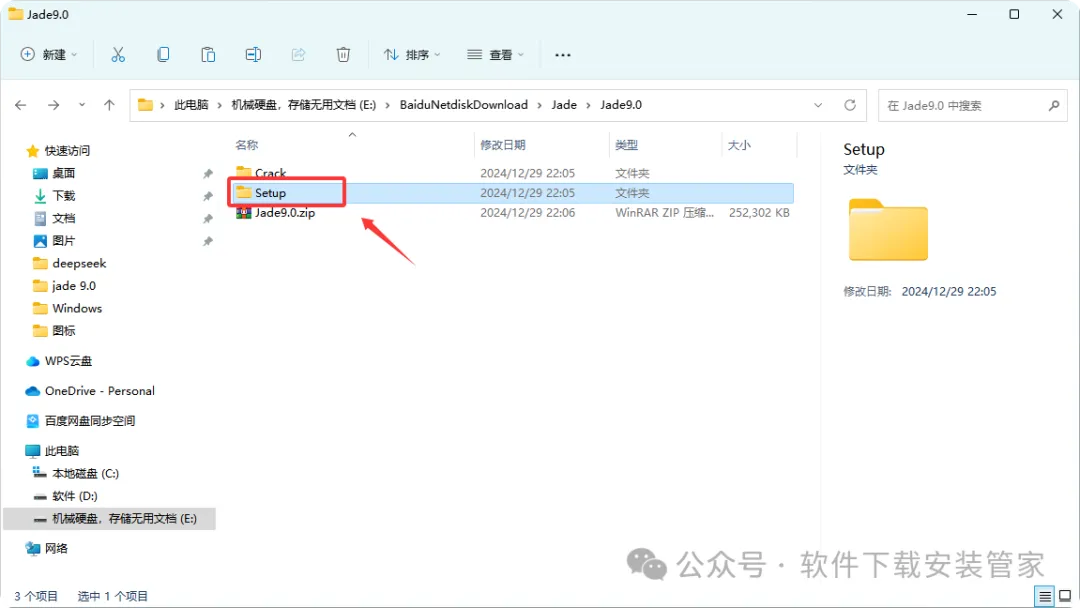Open 本地磁盘 (C:) drive

[85, 474]
